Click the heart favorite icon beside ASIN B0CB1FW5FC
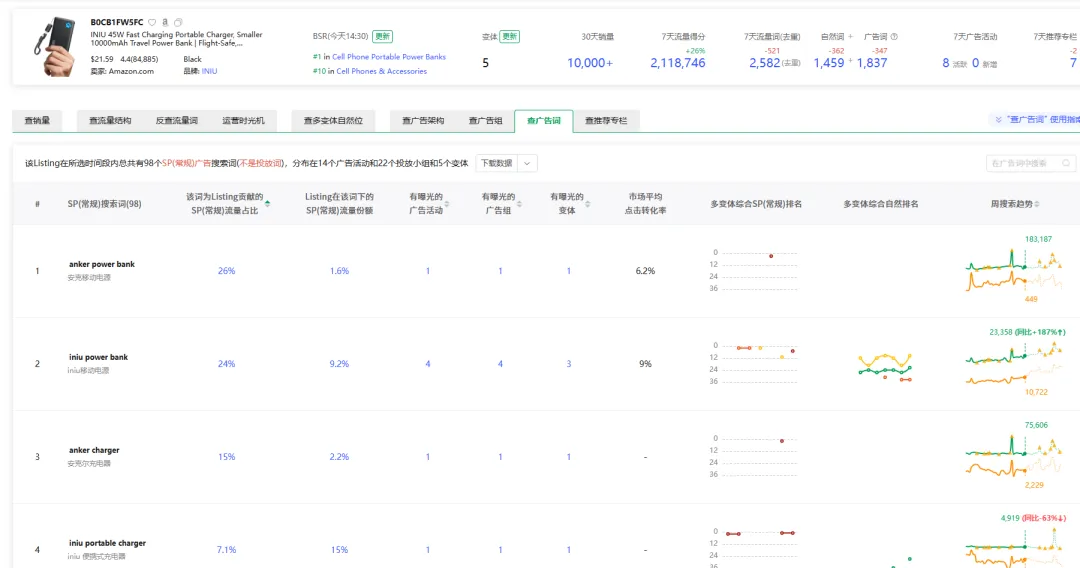Viewport: 1080px width, 568px height. click(152, 23)
